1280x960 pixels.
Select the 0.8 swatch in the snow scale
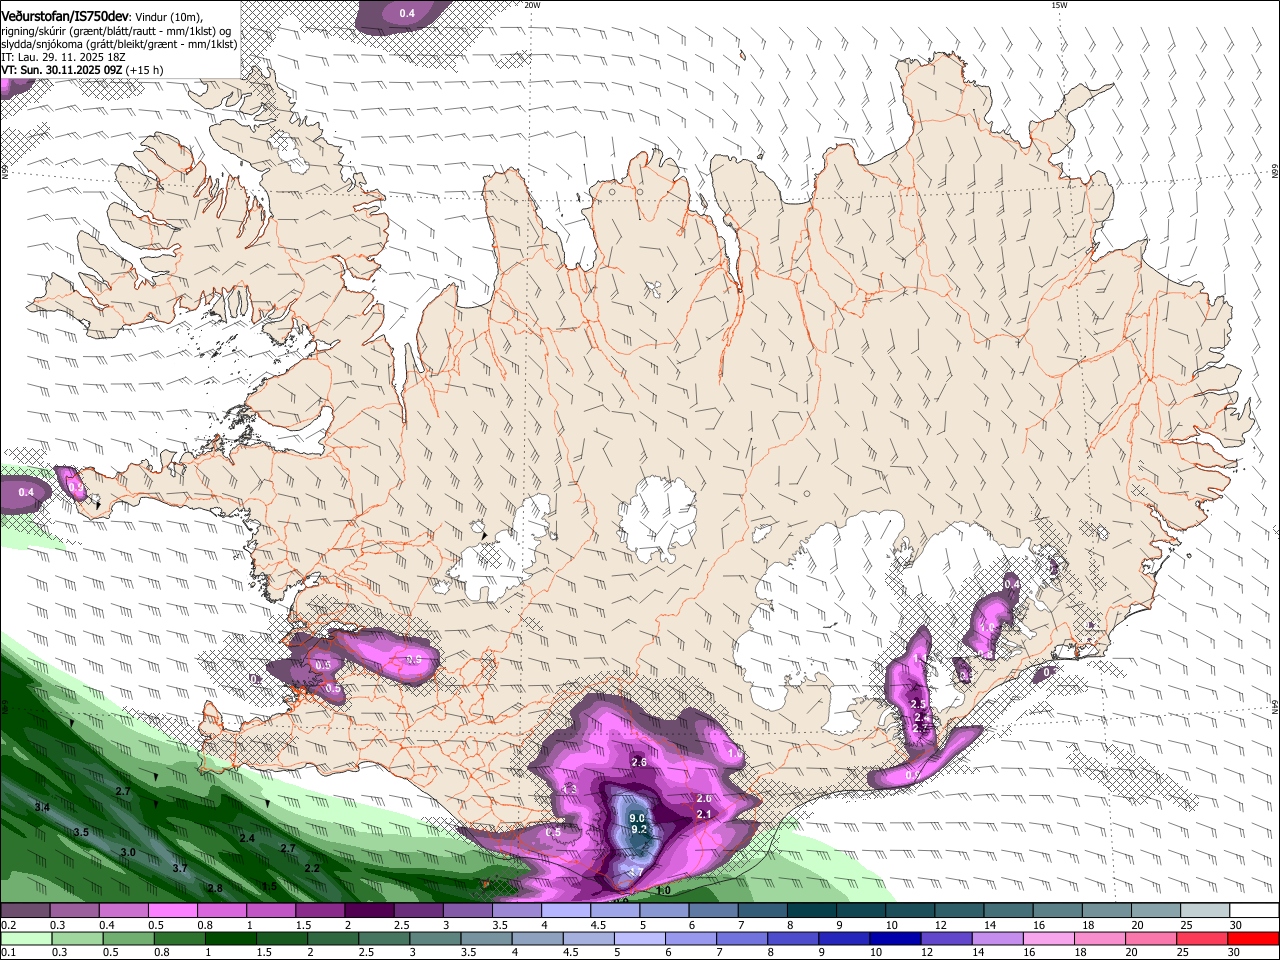pos(221,911)
